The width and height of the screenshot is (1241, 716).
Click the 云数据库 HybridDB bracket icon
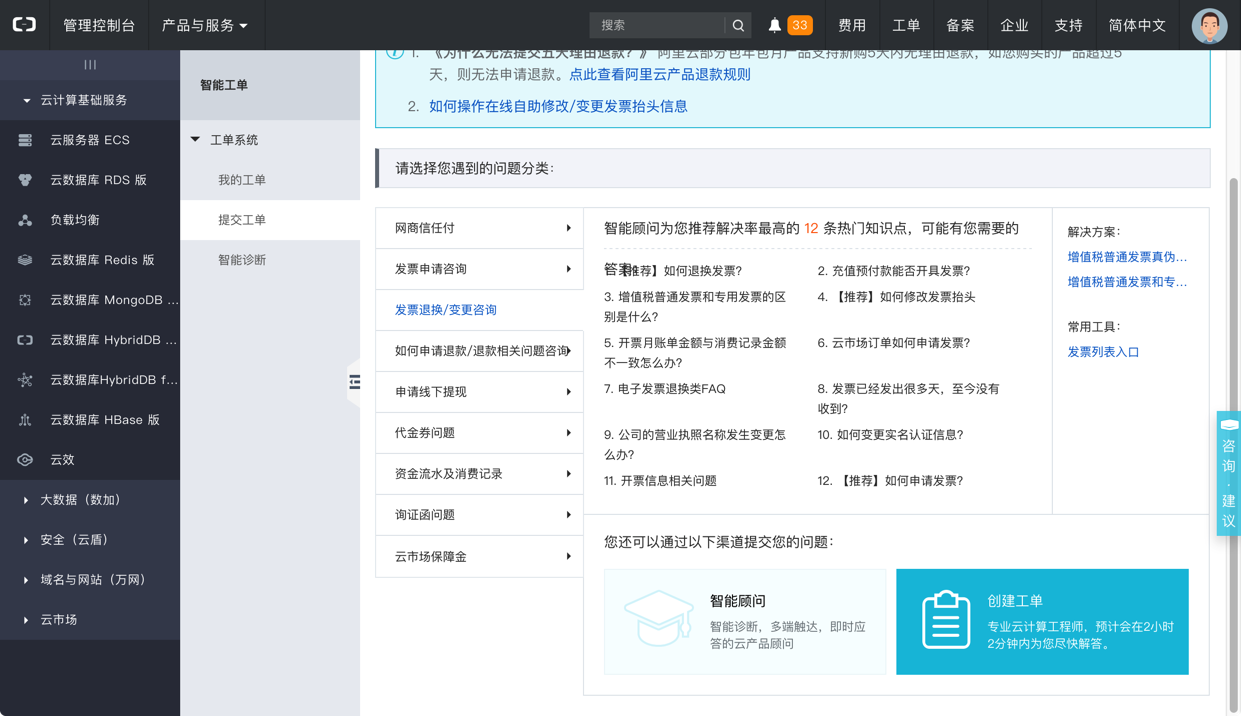point(25,340)
